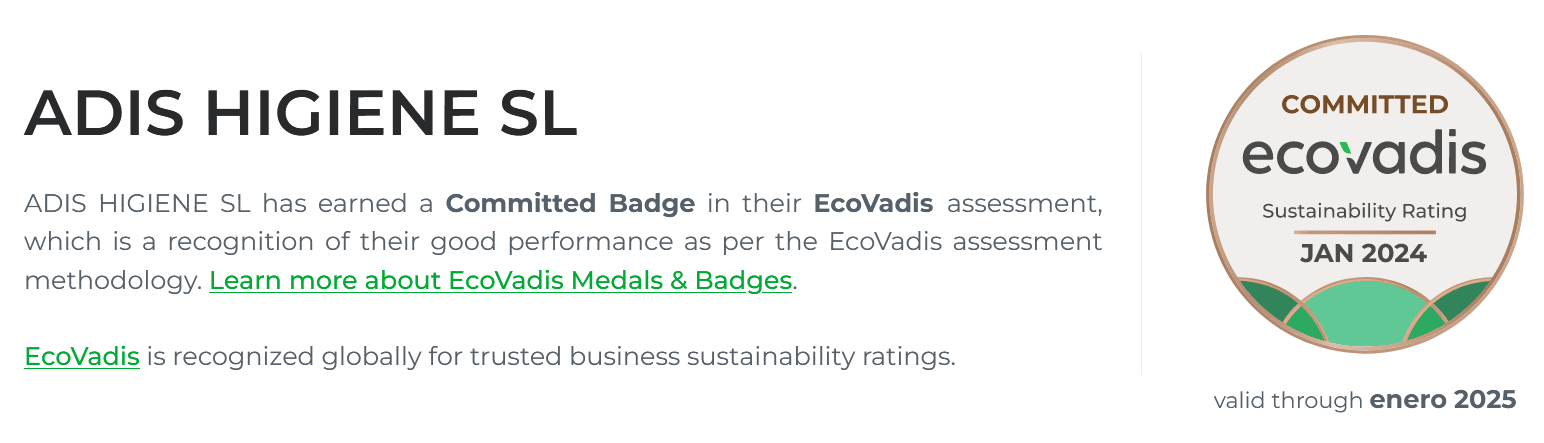Click the Sustainability Rating text on the badge
The height and width of the screenshot is (443, 1544).
(1364, 211)
